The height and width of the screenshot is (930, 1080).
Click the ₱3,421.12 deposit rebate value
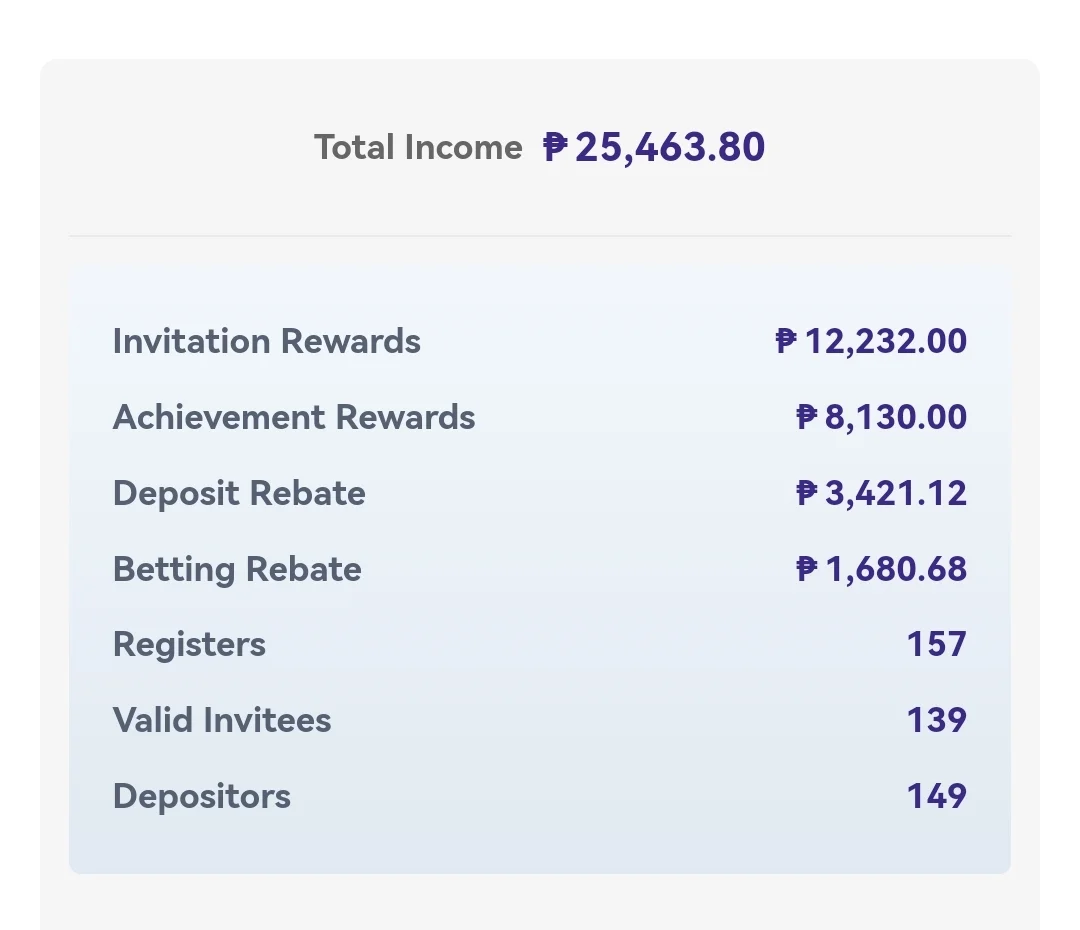pos(881,493)
